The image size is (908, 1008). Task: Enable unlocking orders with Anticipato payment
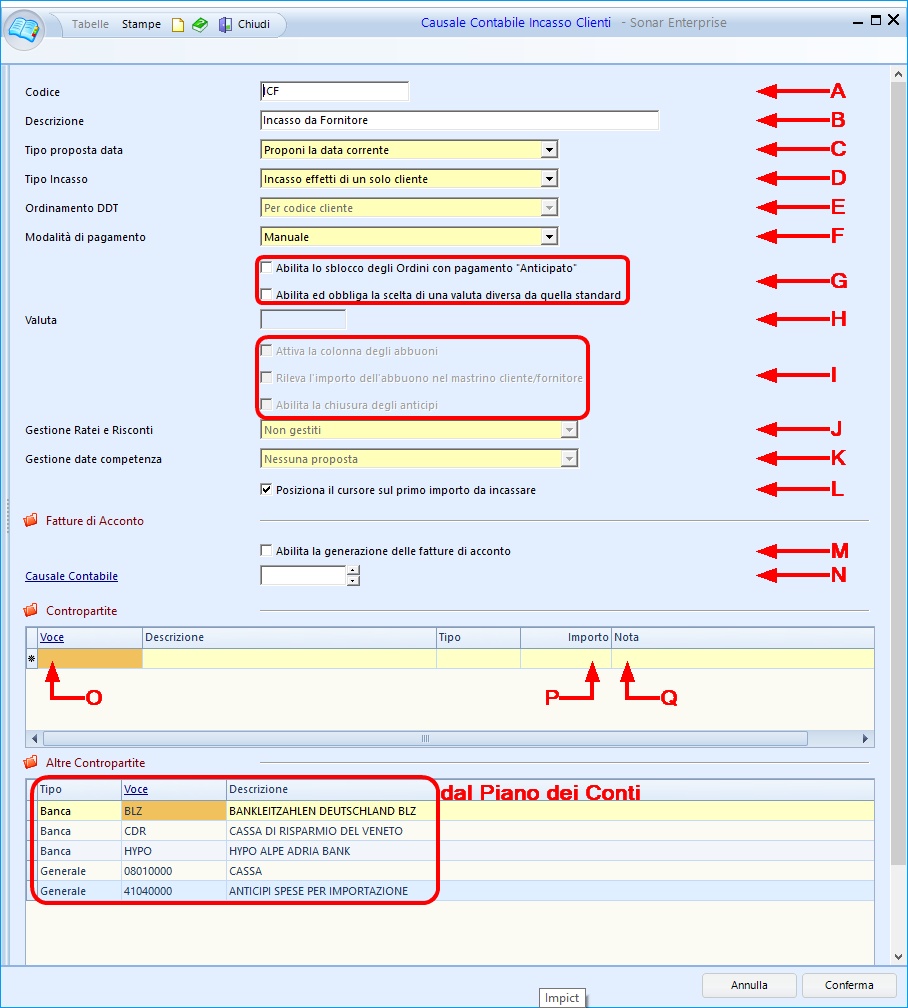pyautogui.click(x=266, y=268)
